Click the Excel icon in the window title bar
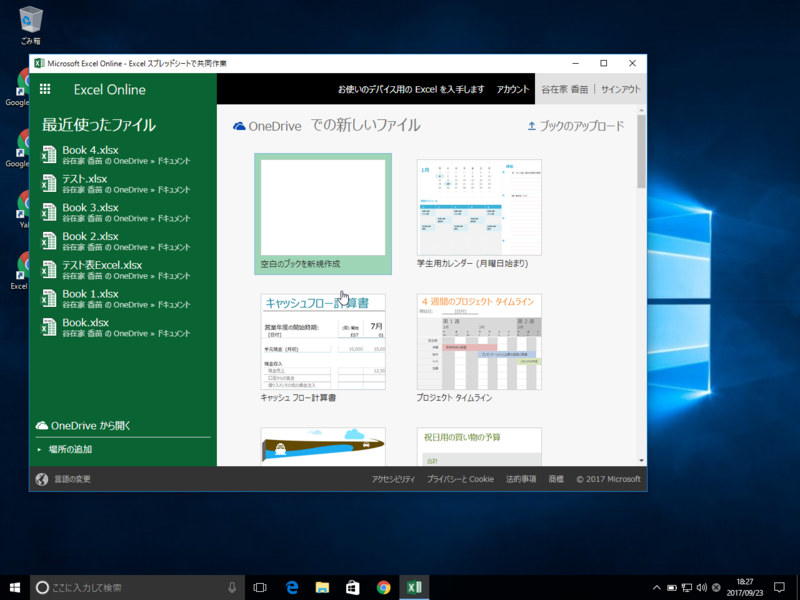The width and height of the screenshot is (800, 600). point(39,63)
